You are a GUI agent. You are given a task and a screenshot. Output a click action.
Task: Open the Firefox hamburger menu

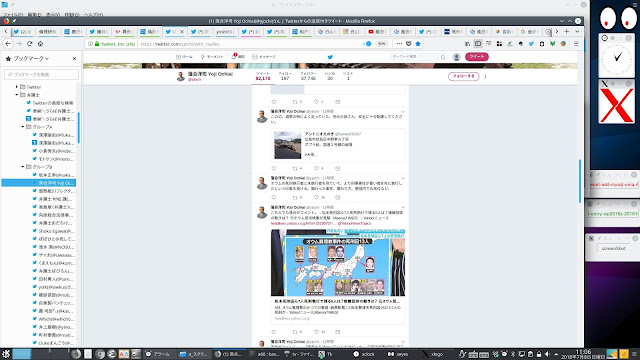coord(576,44)
